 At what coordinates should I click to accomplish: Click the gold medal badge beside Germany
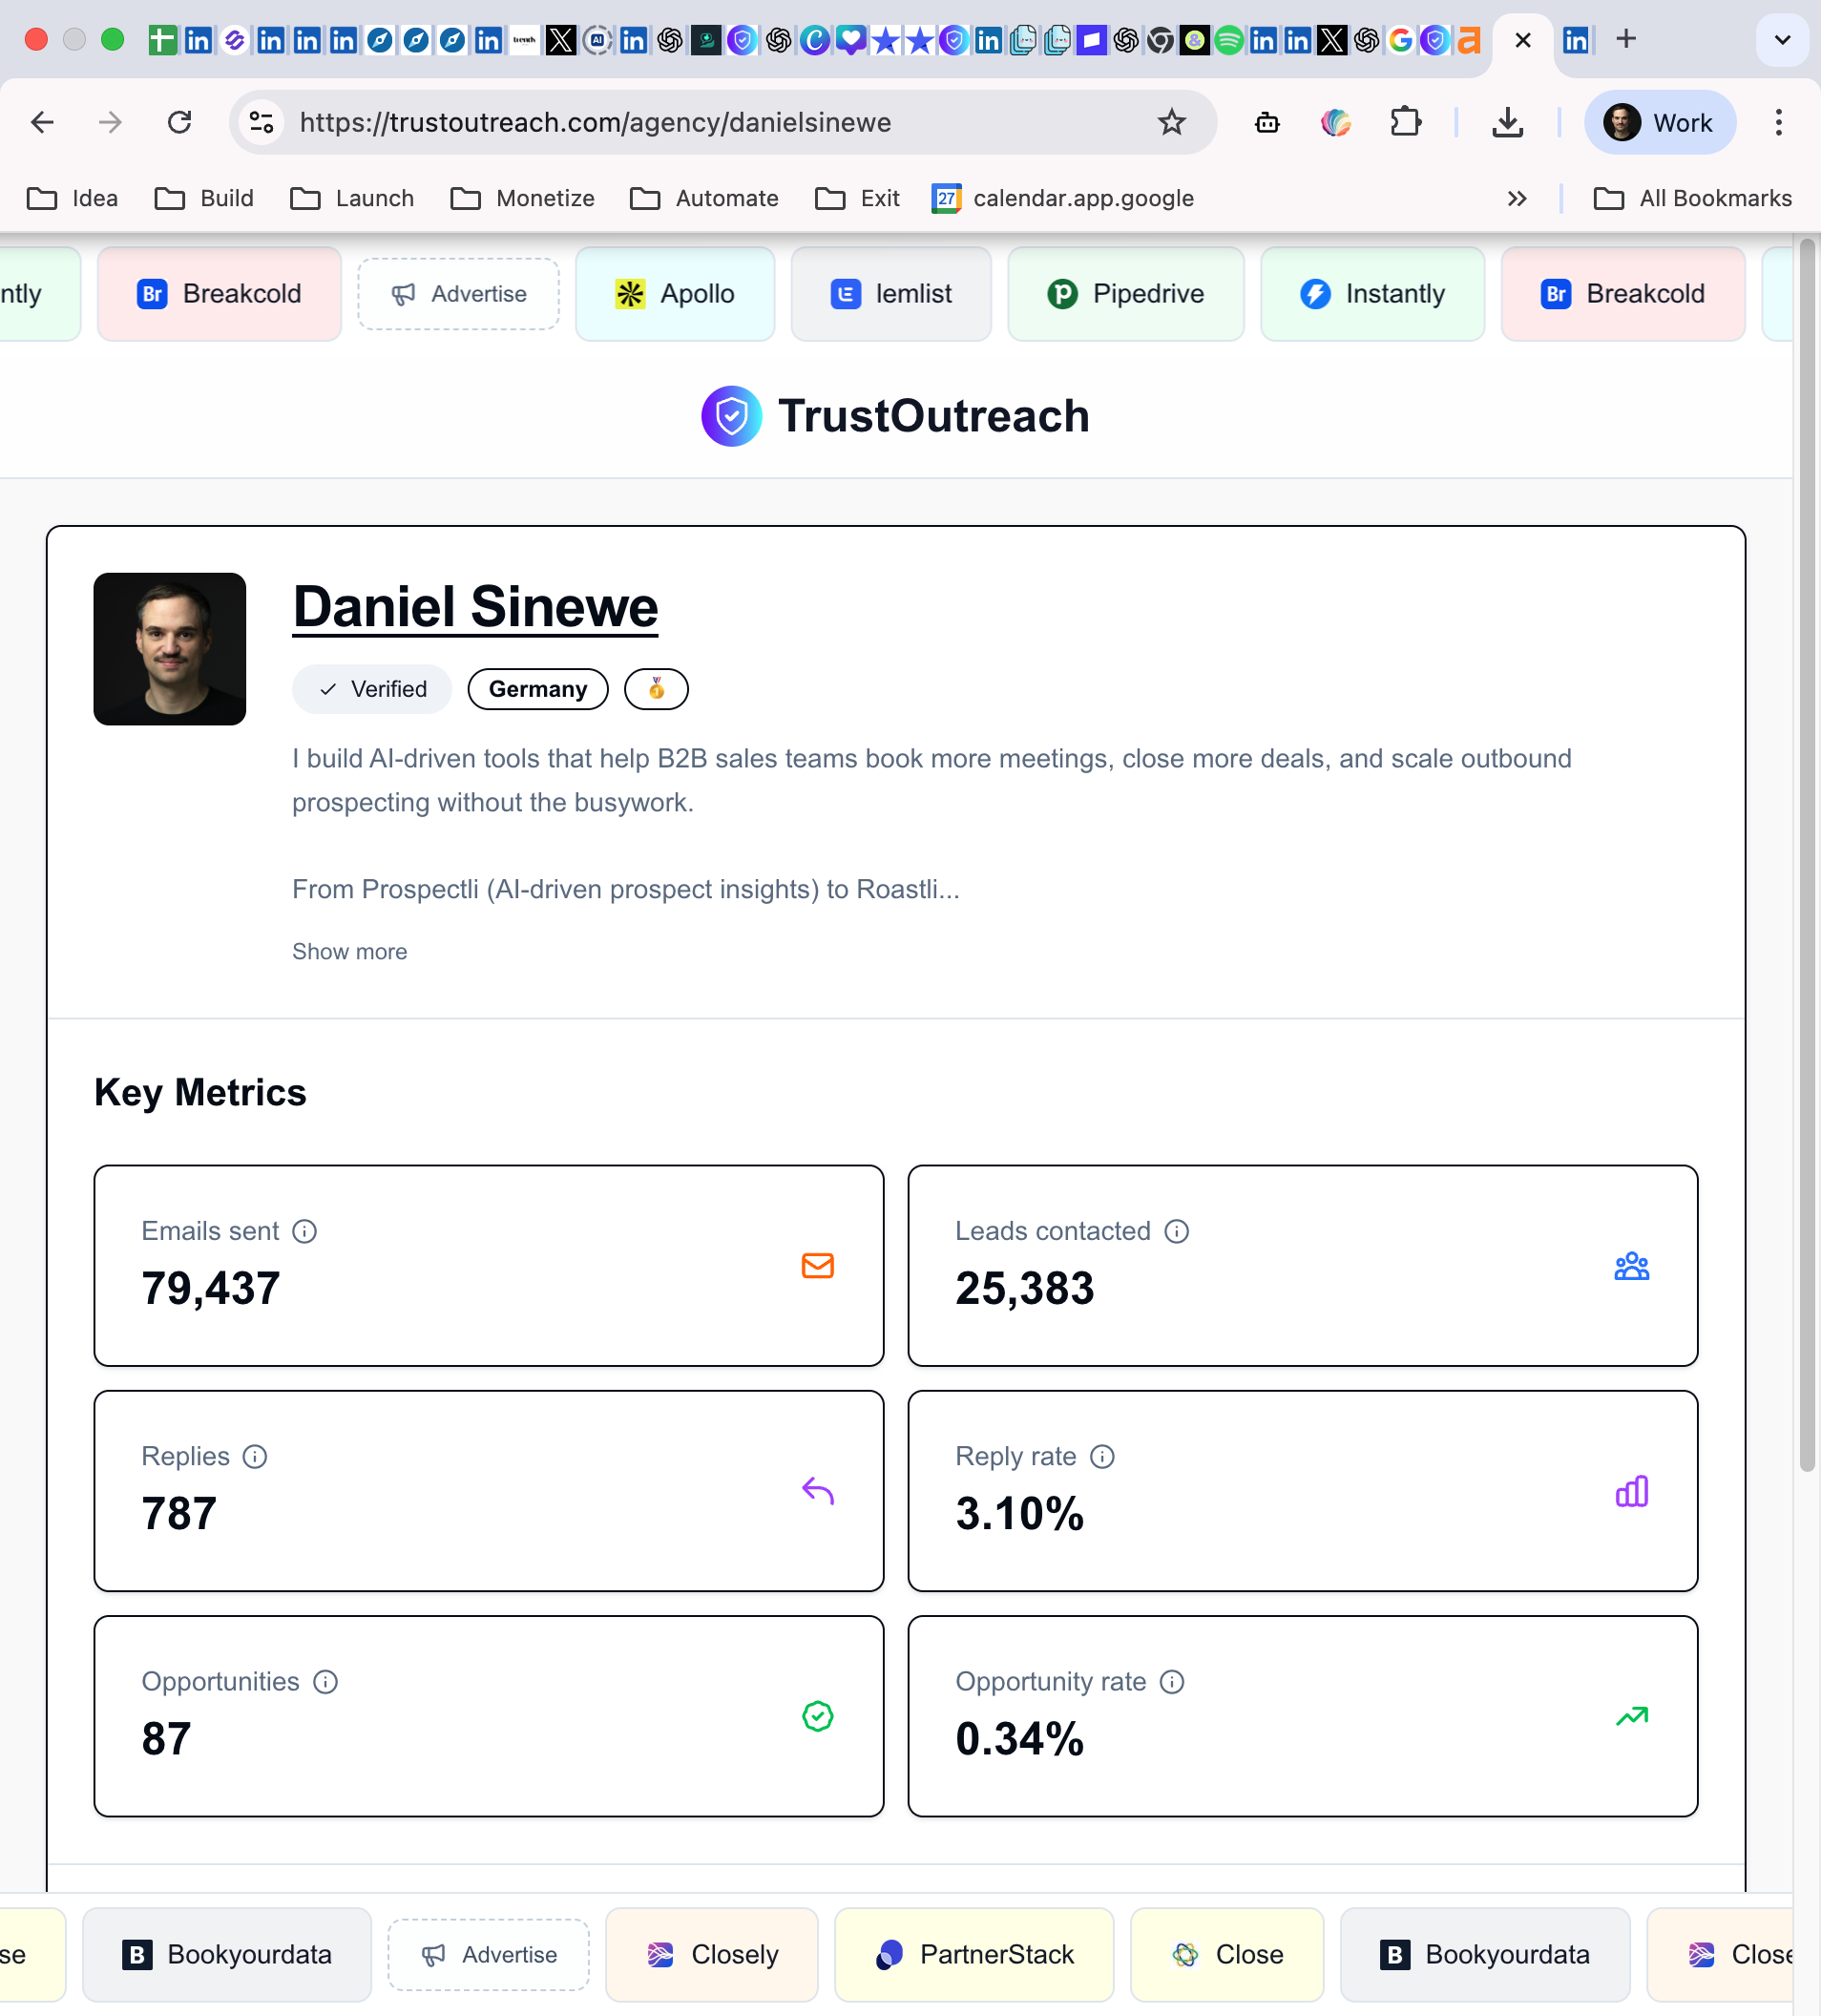(x=656, y=688)
